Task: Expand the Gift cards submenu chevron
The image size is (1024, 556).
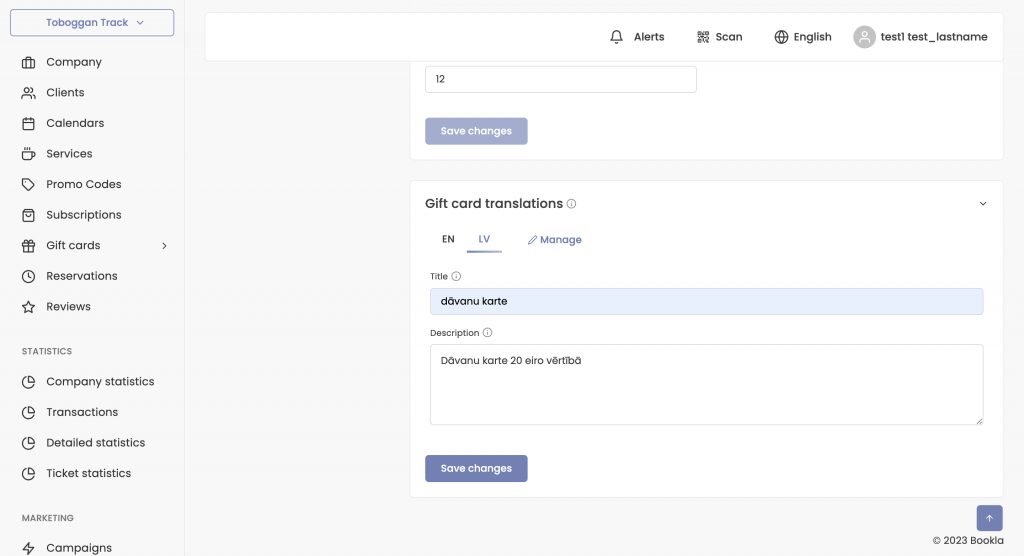Action: tap(165, 246)
